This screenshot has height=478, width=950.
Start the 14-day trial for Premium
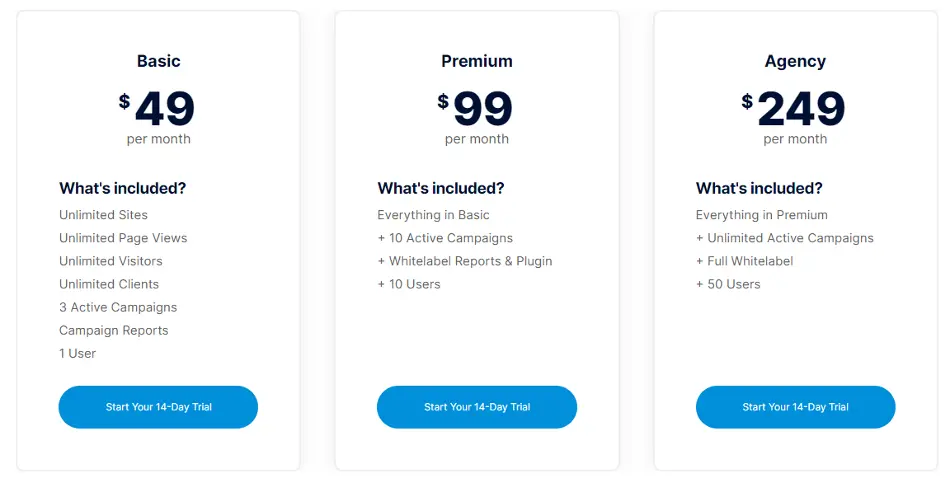click(477, 407)
